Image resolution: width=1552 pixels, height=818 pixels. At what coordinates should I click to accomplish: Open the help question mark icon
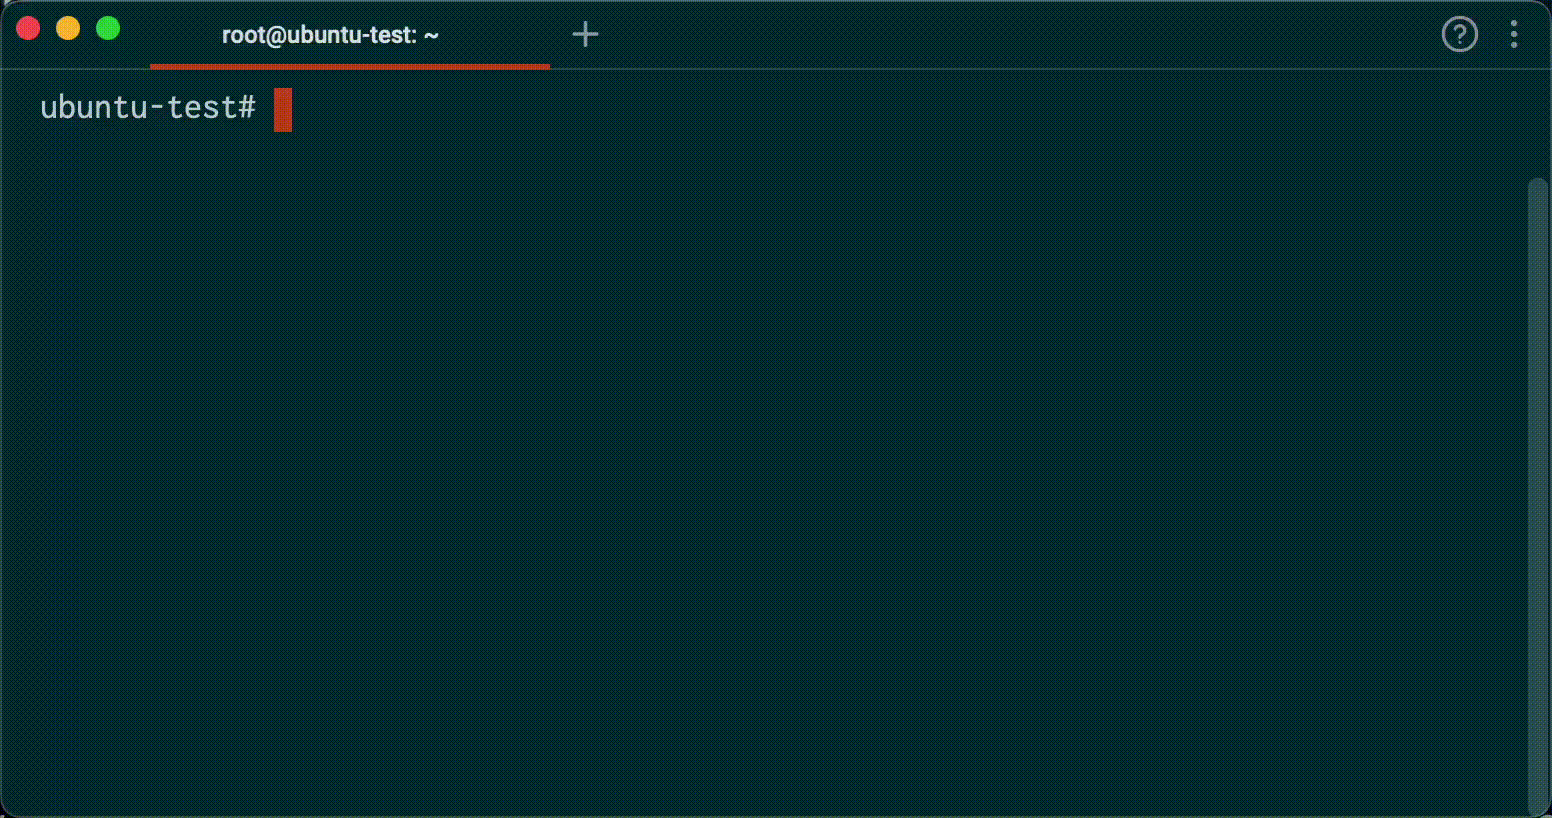[1459, 35]
